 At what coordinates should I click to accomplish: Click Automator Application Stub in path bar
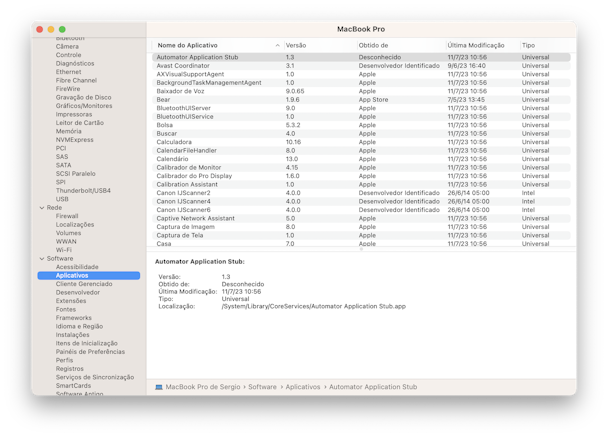point(373,387)
